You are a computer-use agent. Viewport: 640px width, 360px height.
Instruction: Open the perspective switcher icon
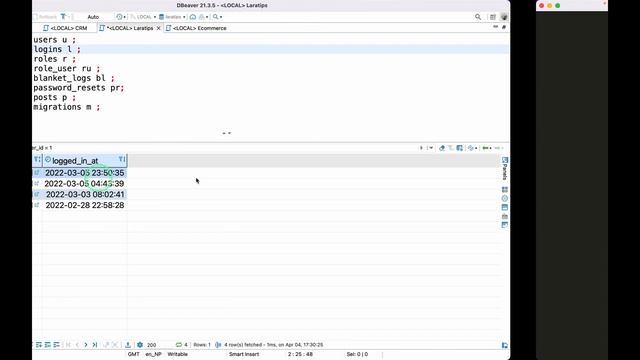click(x=493, y=17)
